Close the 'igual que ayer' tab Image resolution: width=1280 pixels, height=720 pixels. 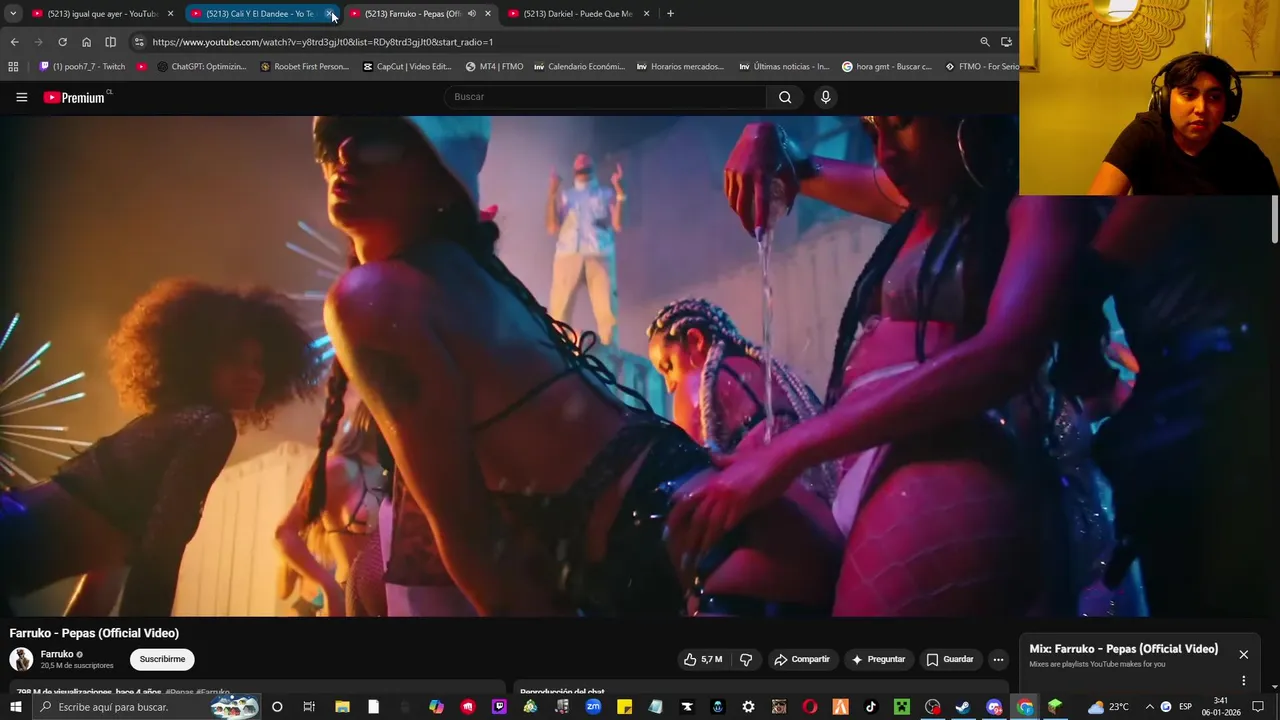[170, 14]
